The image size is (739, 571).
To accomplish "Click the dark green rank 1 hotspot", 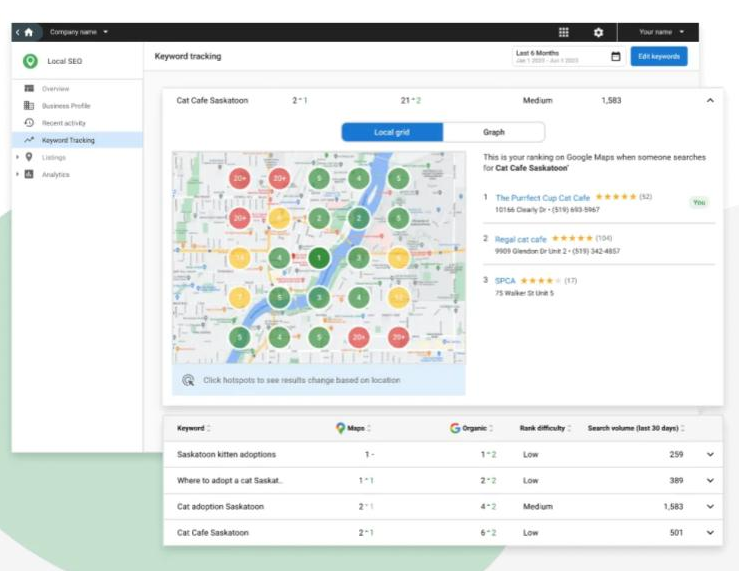I will pos(319,258).
